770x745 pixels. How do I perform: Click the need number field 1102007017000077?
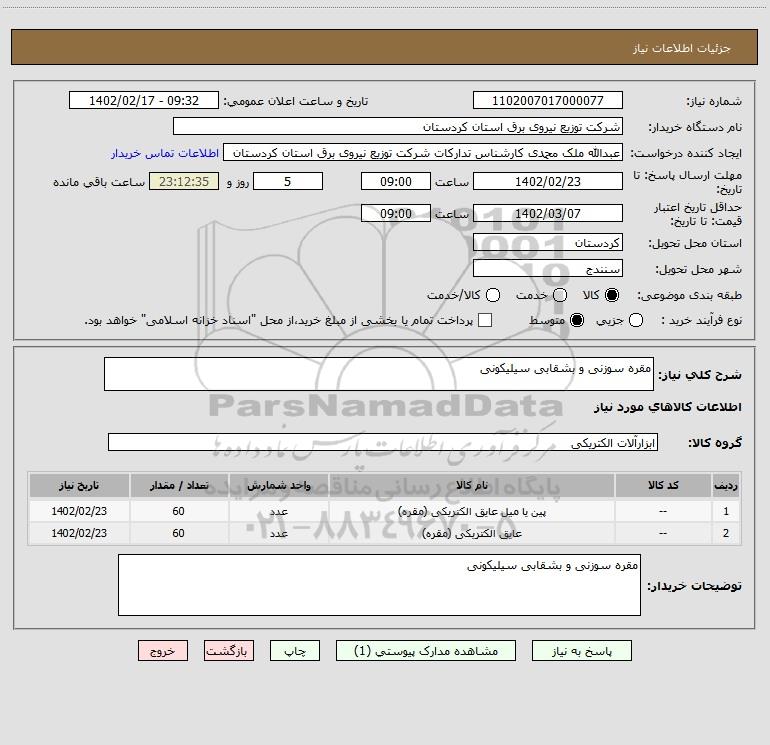548,100
